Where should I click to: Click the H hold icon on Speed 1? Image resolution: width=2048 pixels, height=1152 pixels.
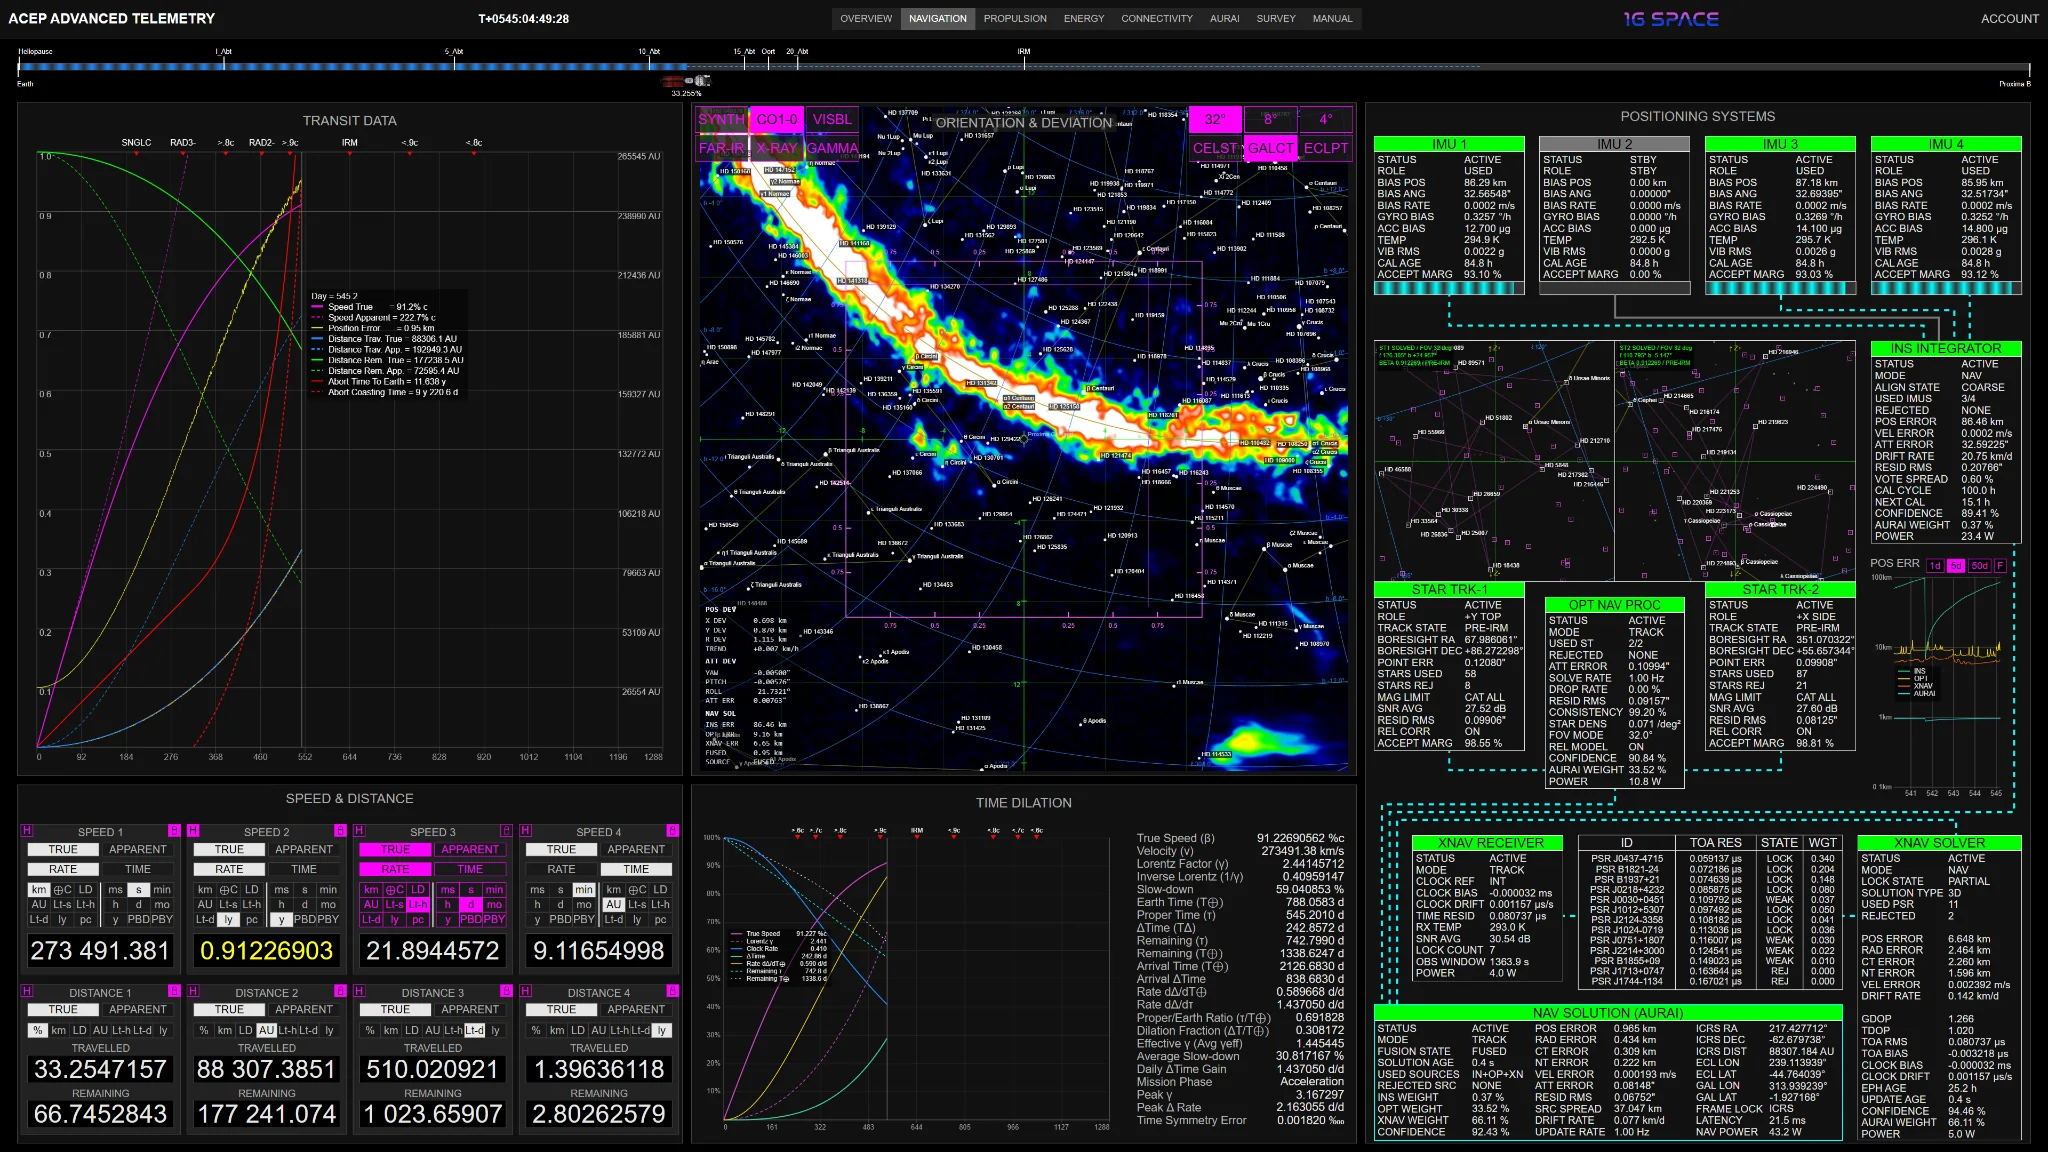click(x=27, y=831)
